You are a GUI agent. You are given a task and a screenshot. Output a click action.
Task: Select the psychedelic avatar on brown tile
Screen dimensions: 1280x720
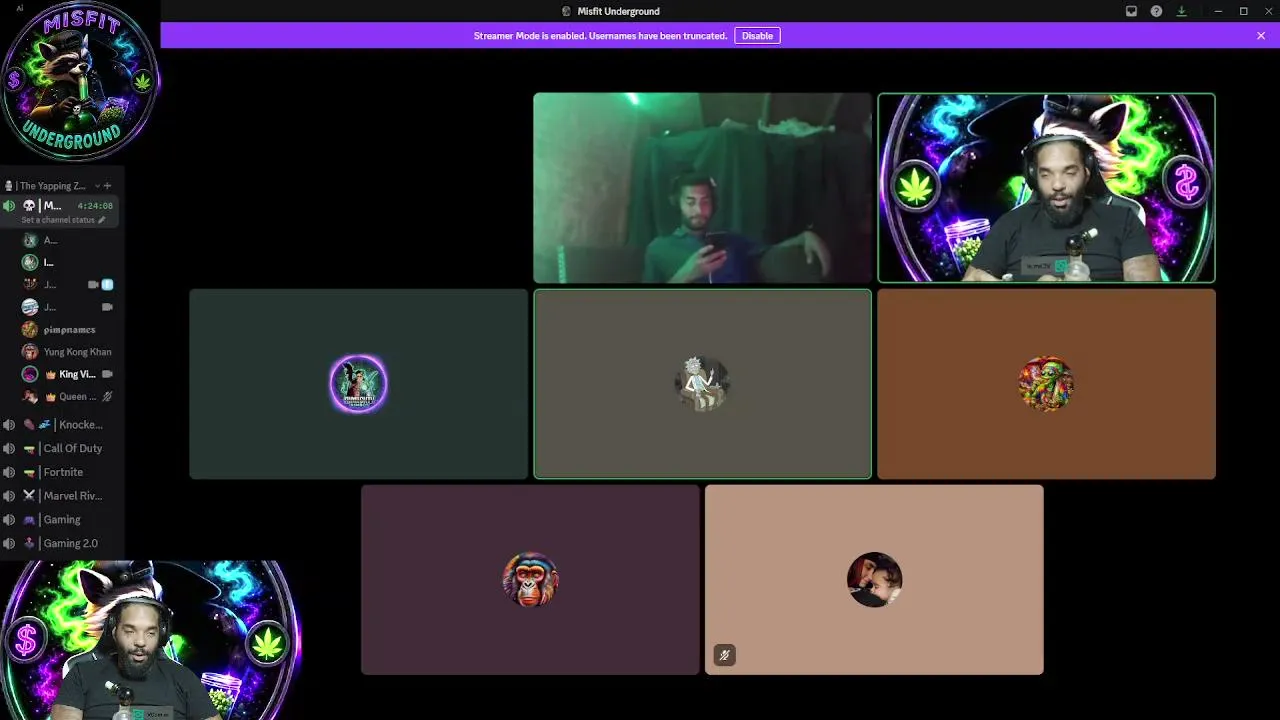coord(1046,384)
